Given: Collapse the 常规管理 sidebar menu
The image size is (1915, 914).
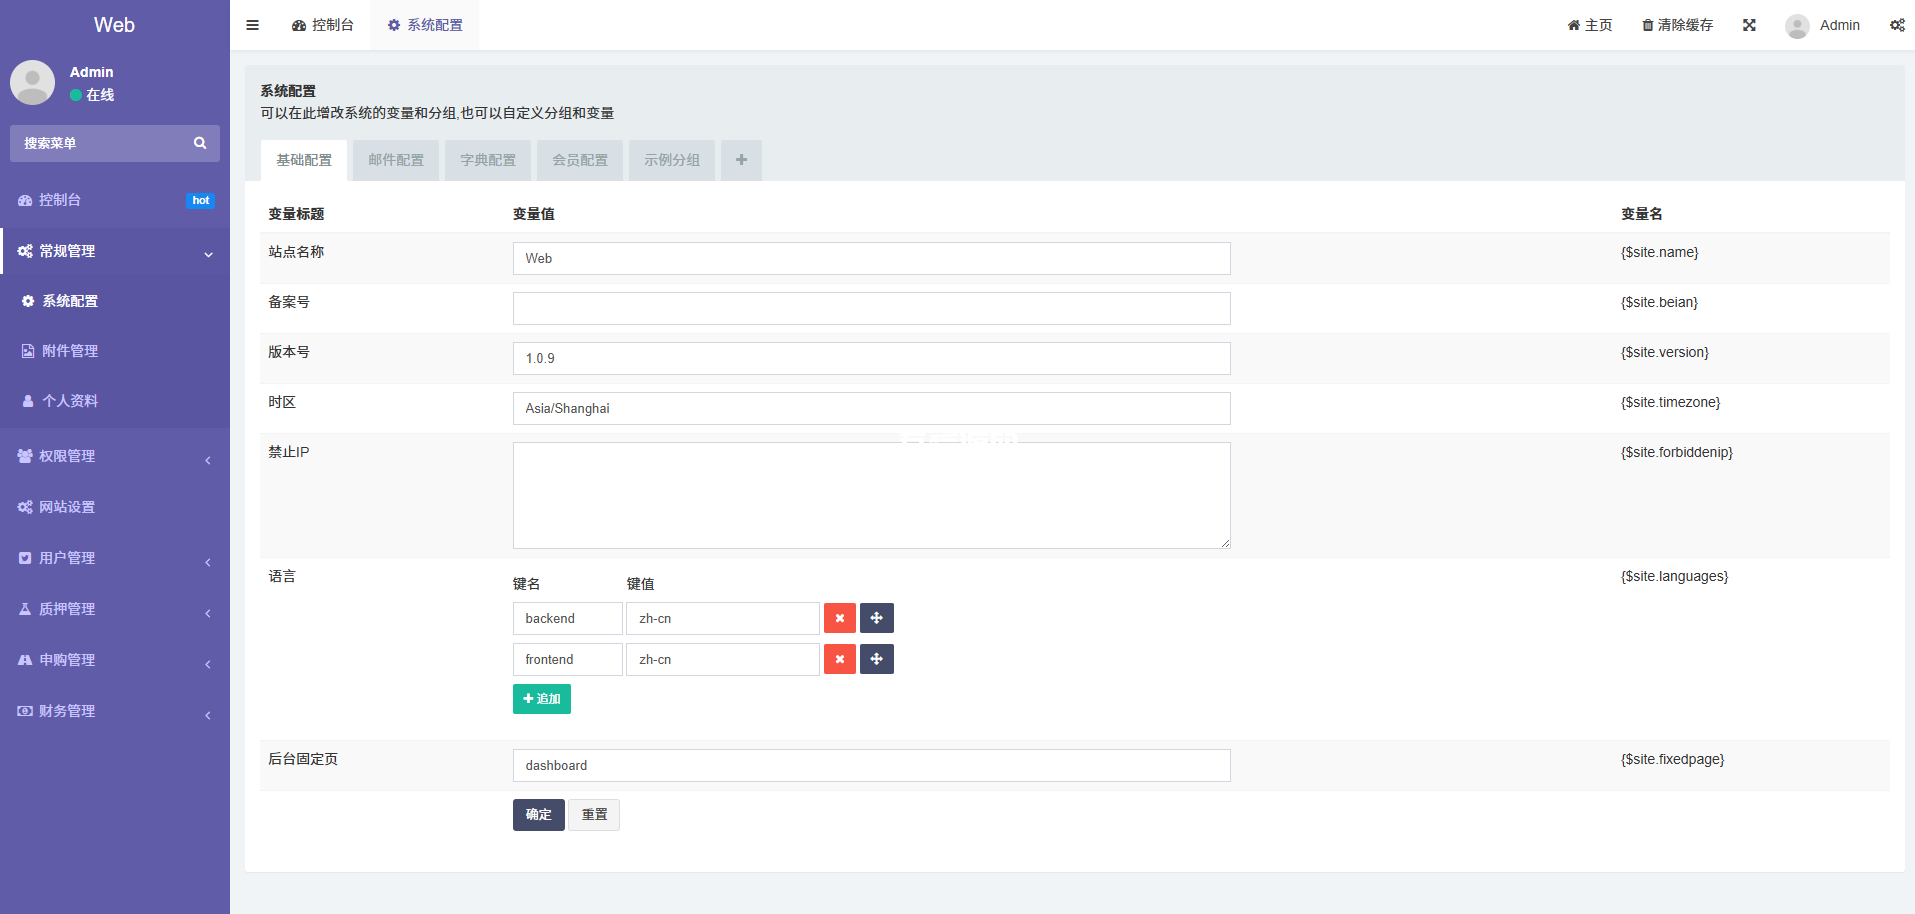Looking at the screenshot, I should [x=115, y=251].
